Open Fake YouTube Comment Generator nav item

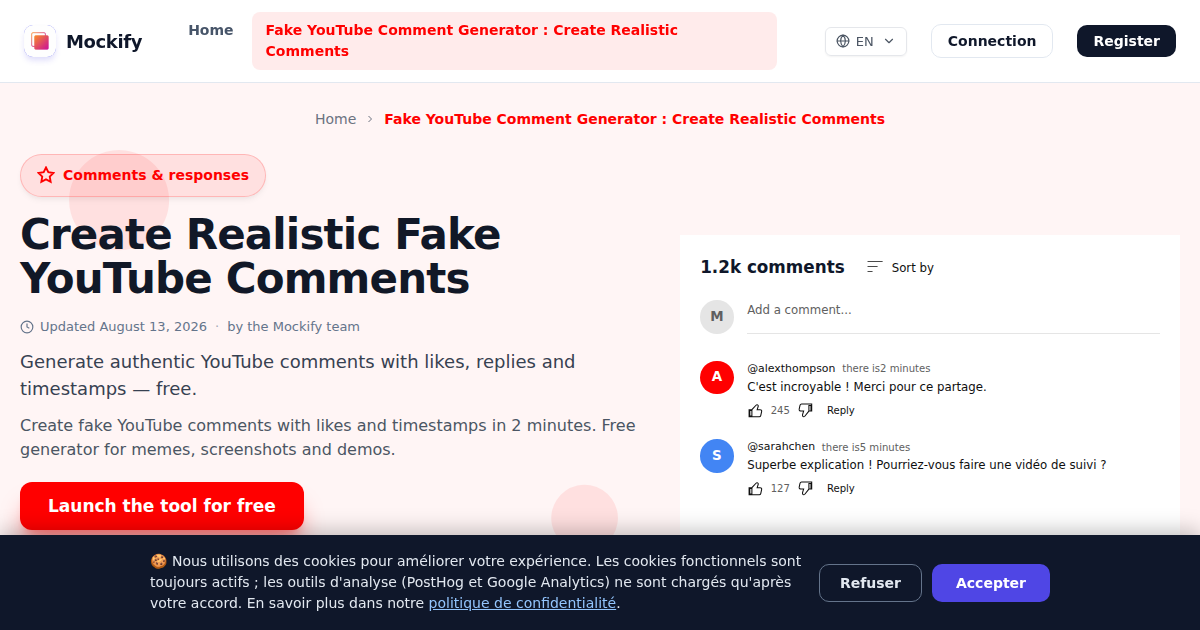tap(514, 41)
